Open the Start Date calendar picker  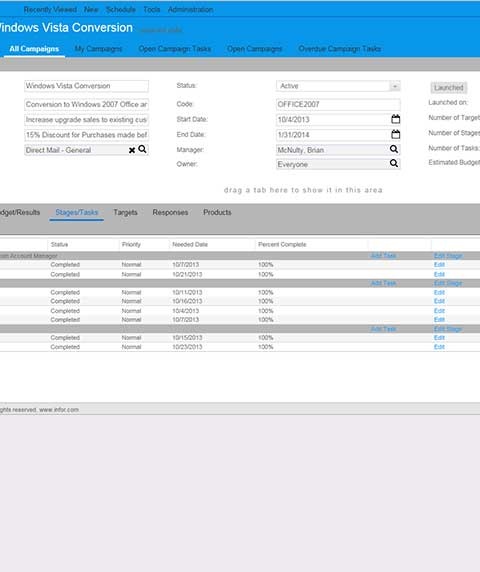click(395, 119)
